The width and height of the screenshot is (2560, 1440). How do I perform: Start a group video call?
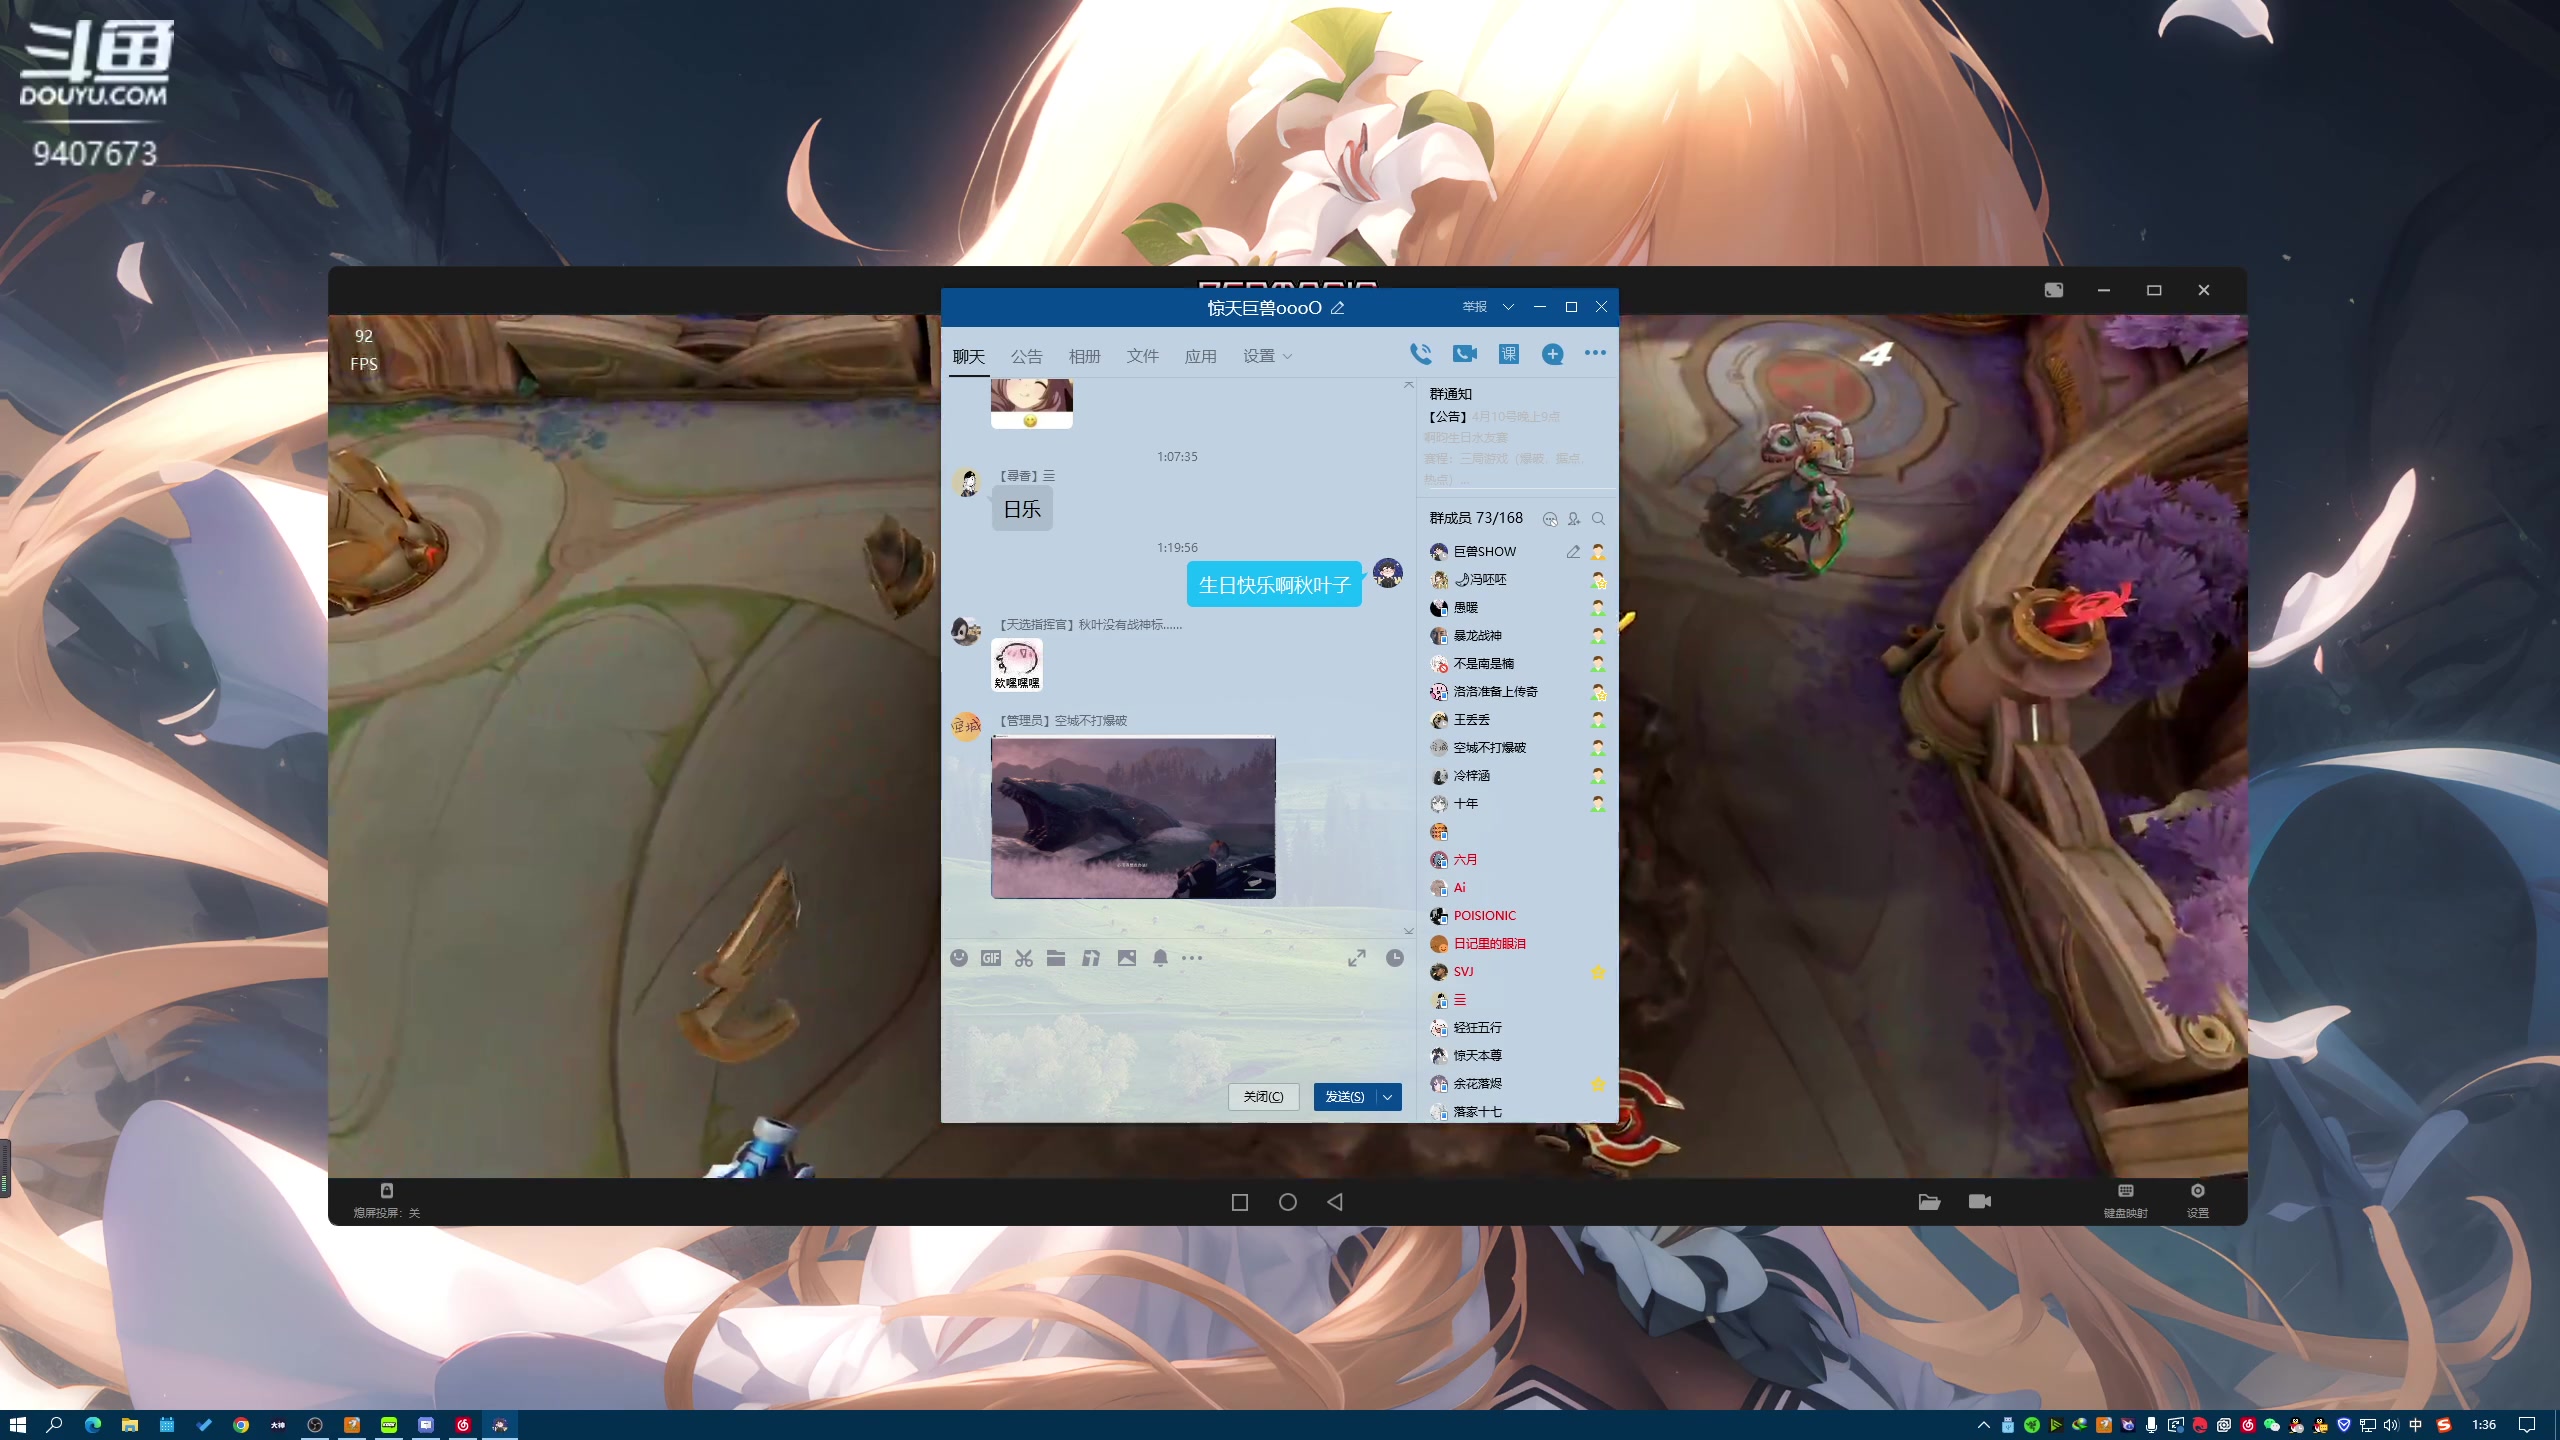click(x=1465, y=354)
